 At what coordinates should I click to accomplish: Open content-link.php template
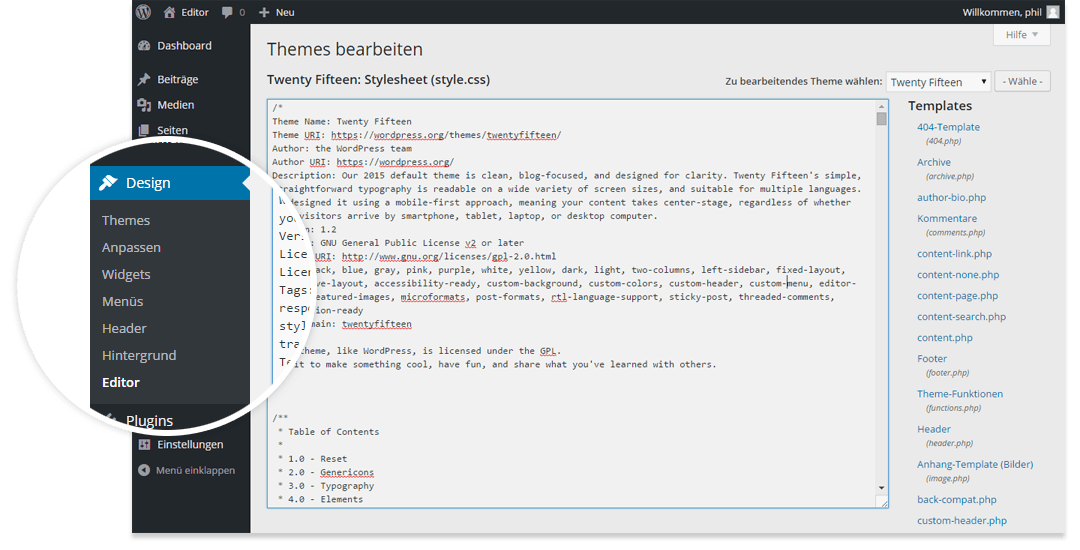[954, 253]
